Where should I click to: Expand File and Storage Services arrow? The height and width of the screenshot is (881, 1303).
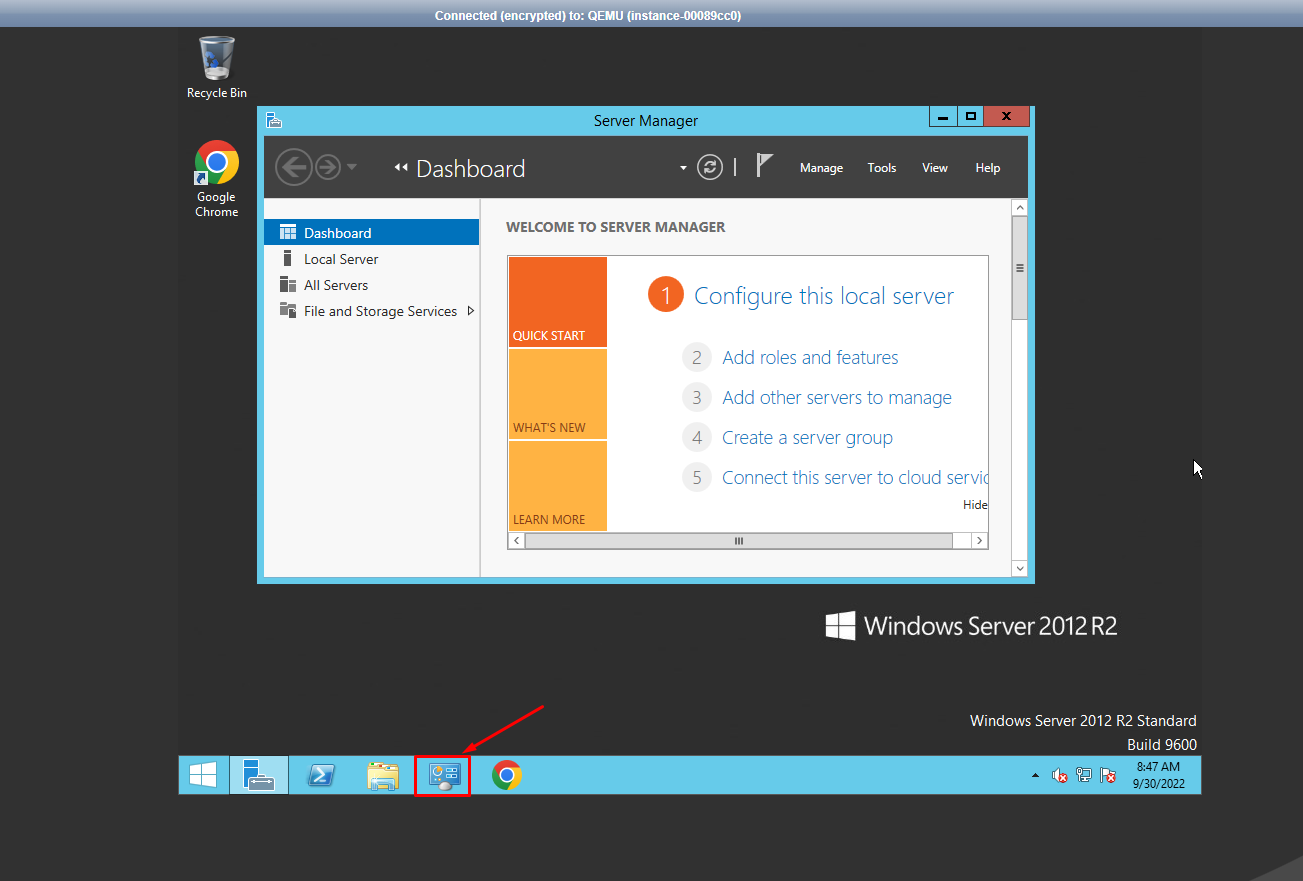tap(471, 311)
